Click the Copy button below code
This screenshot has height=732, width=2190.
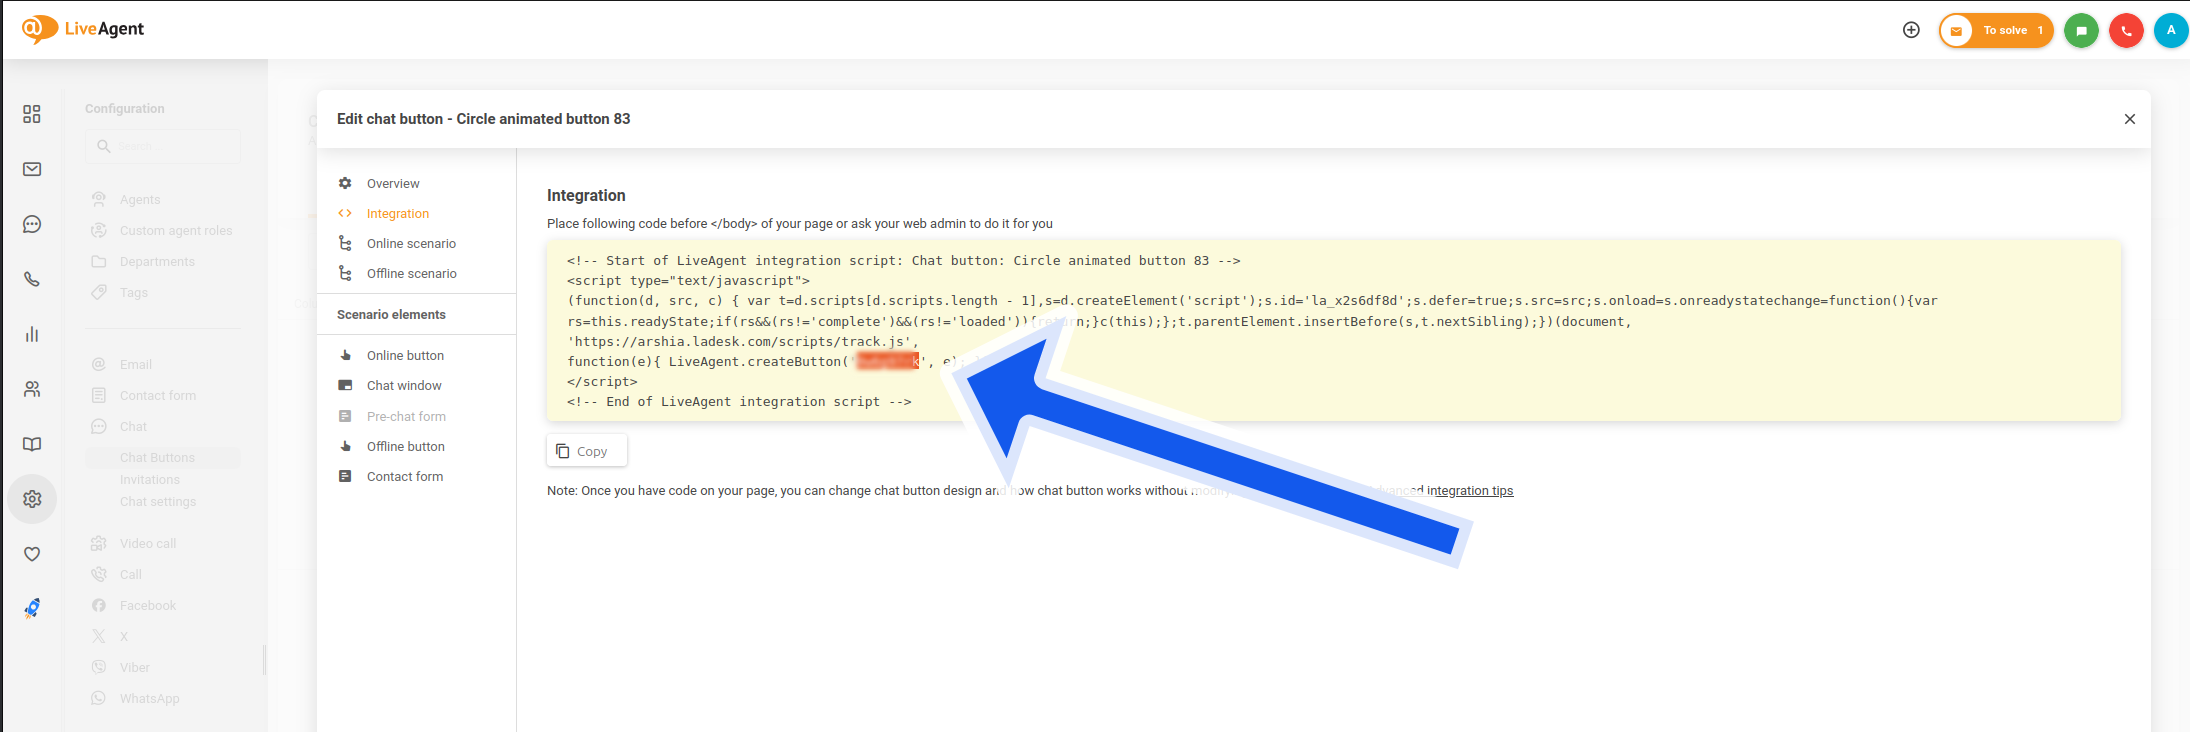[x=587, y=451]
